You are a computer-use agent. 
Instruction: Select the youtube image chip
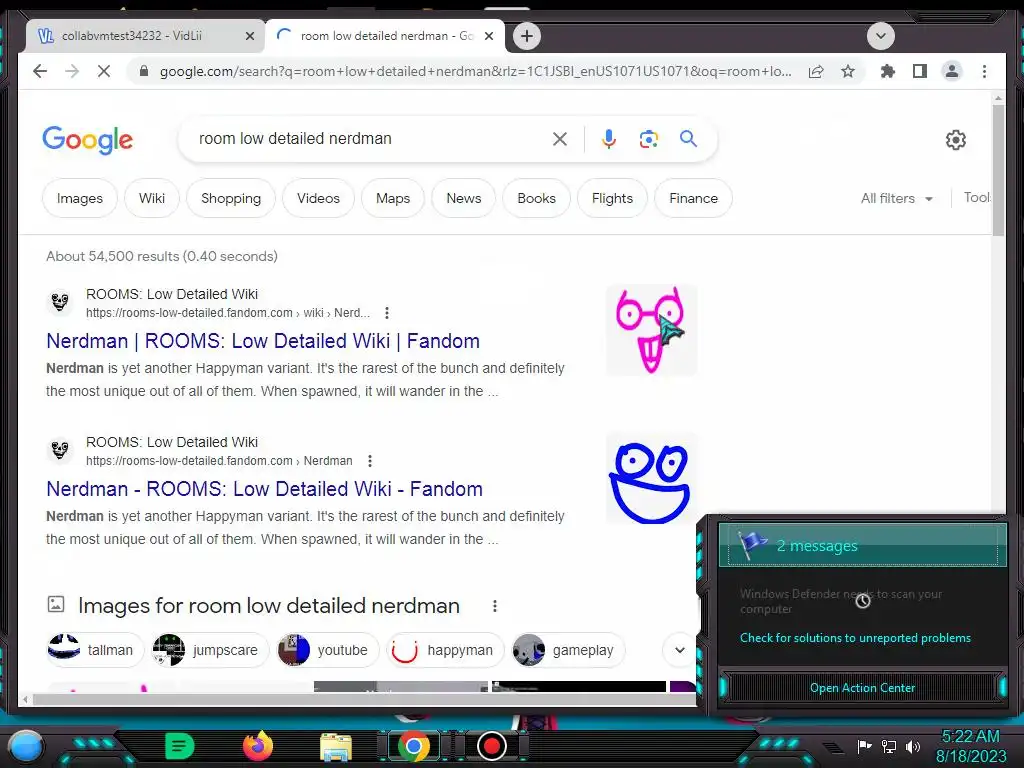click(x=327, y=650)
